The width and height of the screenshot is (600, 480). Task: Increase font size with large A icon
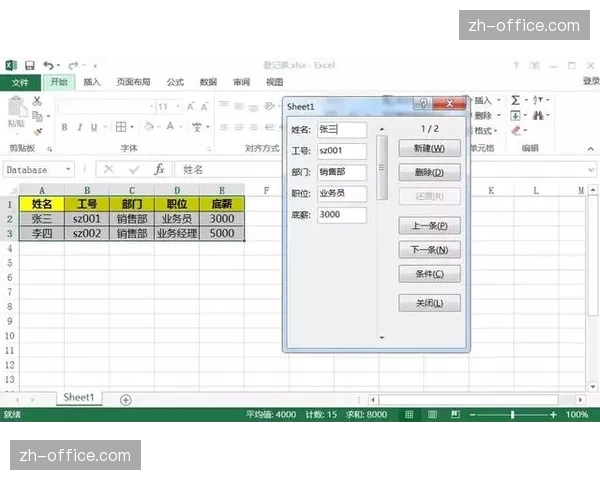coord(190,107)
